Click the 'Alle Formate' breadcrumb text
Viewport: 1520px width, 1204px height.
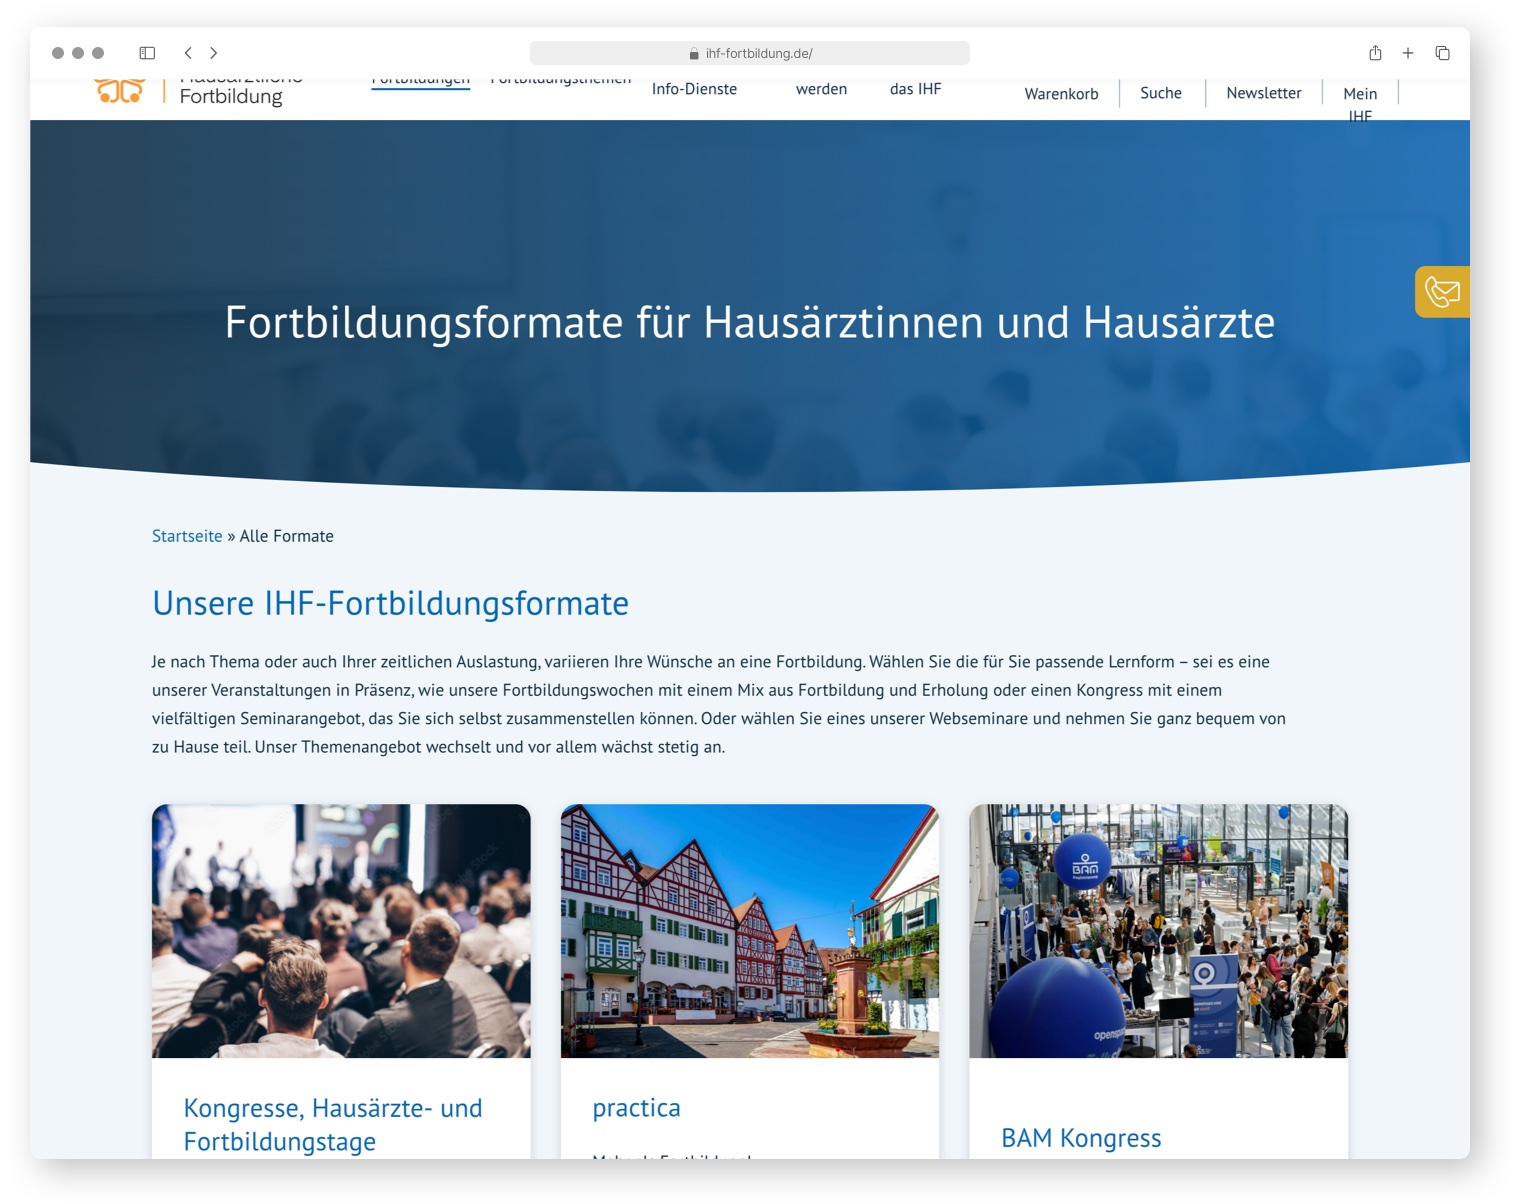[x=287, y=536]
